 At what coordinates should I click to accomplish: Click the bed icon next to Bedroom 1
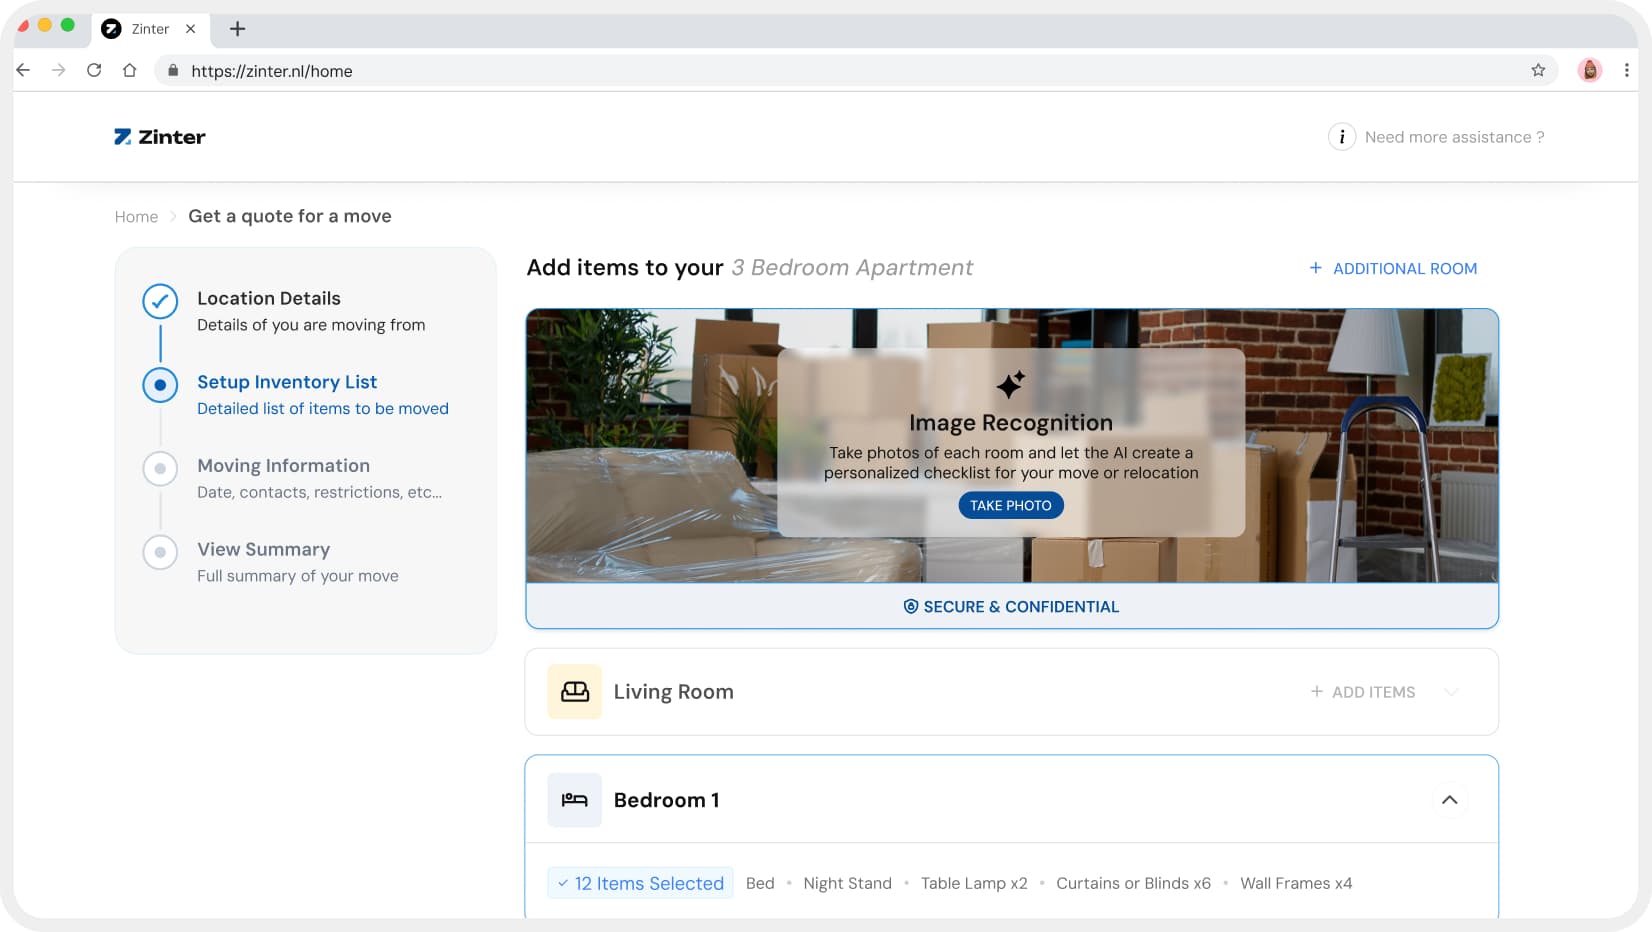[574, 799]
